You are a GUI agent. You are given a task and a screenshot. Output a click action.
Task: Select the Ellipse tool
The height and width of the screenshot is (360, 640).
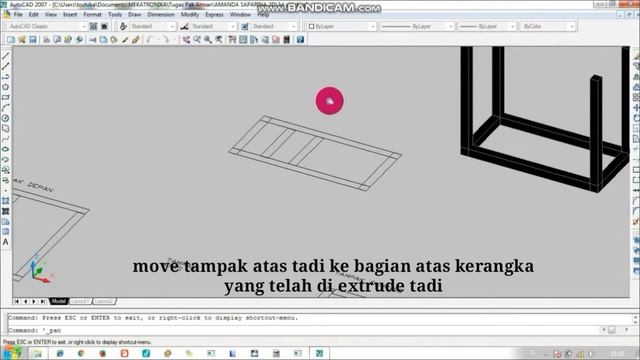(x=6, y=149)
